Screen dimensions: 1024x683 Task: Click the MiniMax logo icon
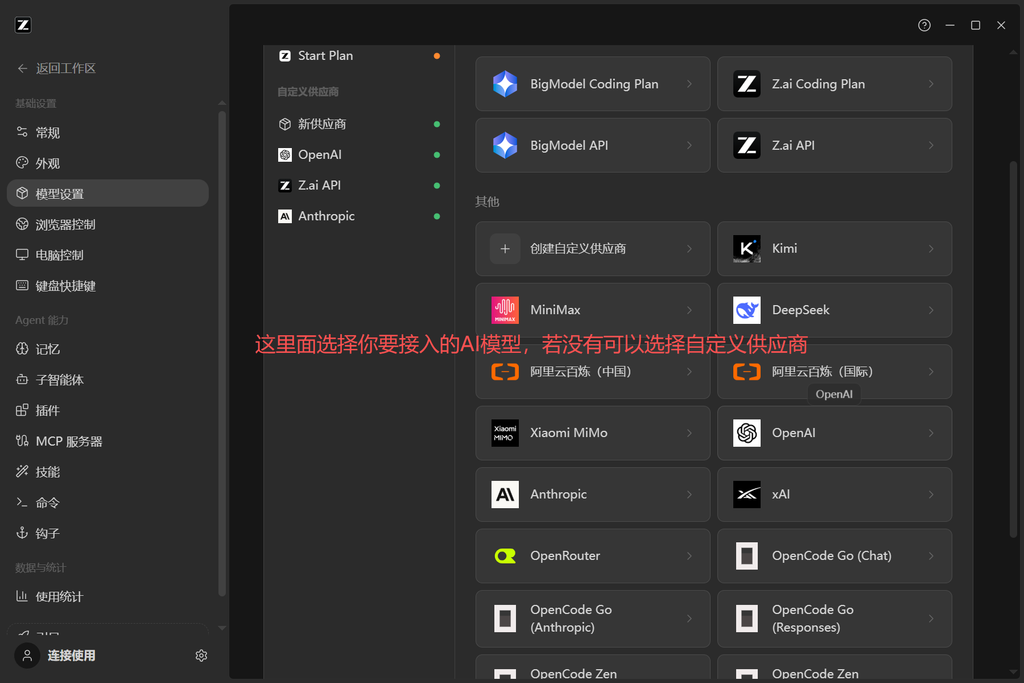pyautogui.click(x=505, y=310)
